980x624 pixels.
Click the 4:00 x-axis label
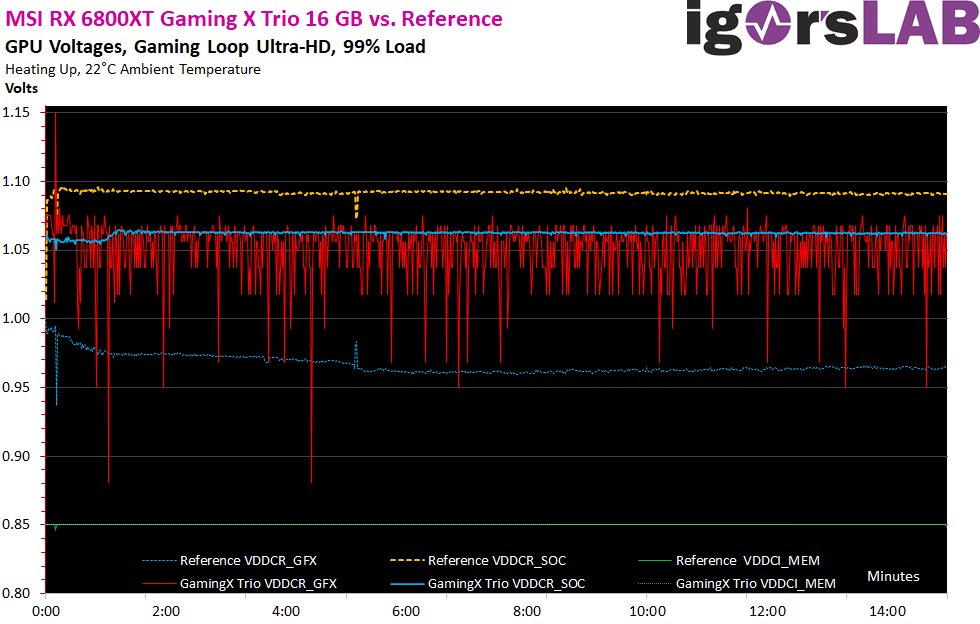pyautogui.click(x=286, y=611)
